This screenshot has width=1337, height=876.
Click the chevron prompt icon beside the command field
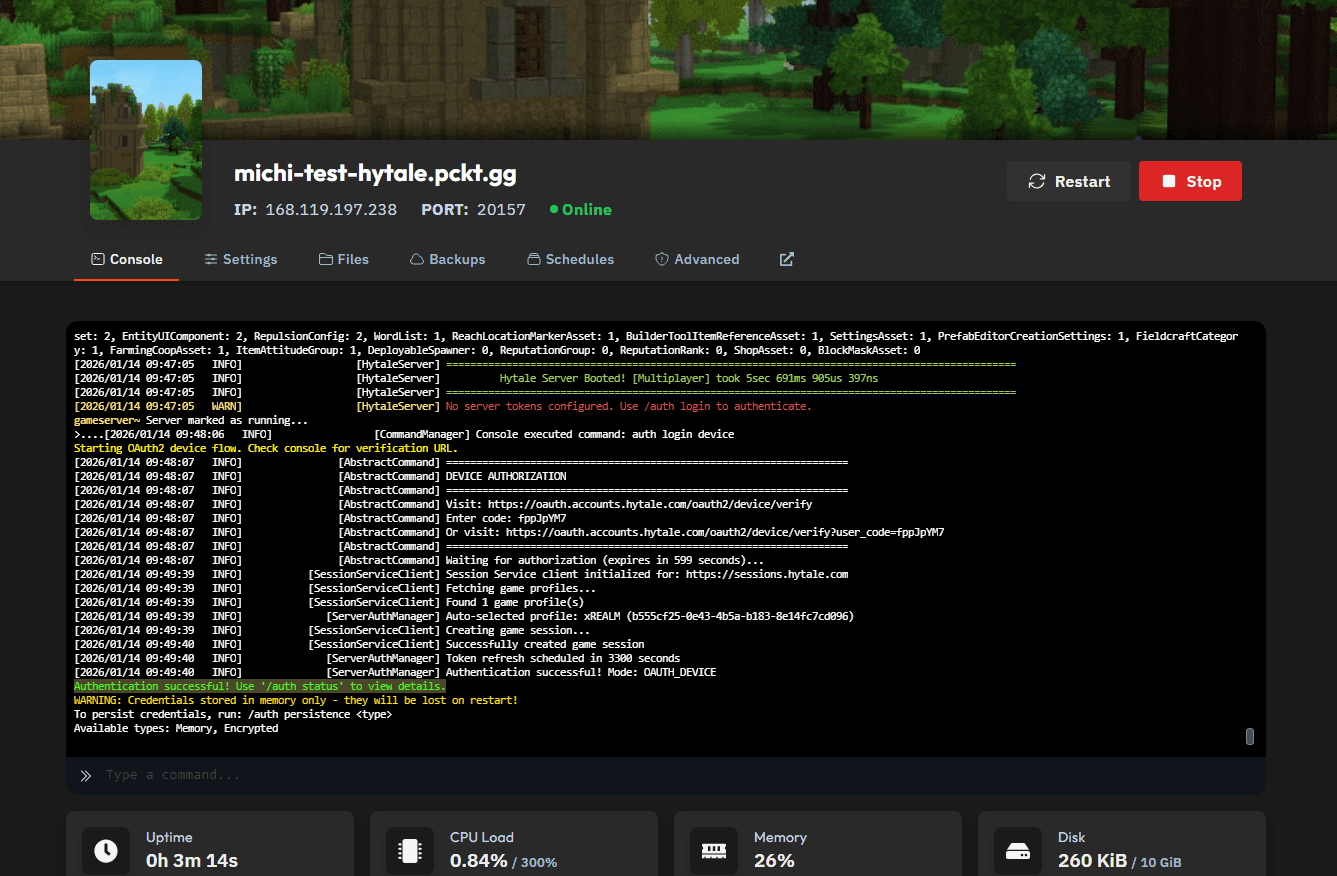pyautogui.click(x=86, y=775)
